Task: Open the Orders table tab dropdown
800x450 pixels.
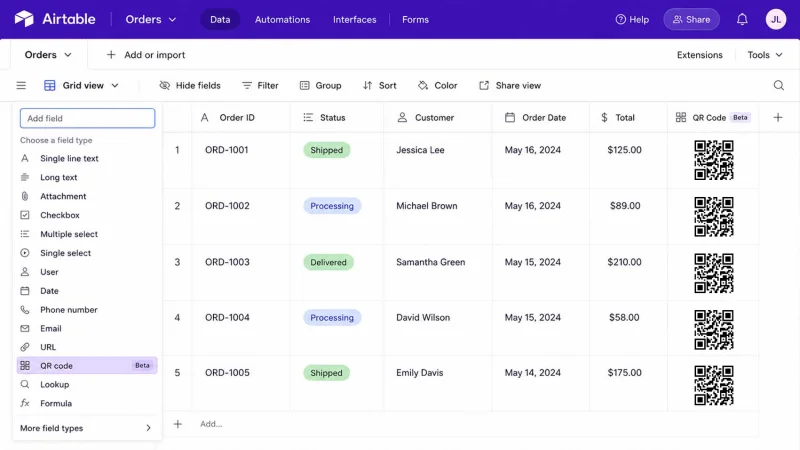Action: click(x=48, y=55)
